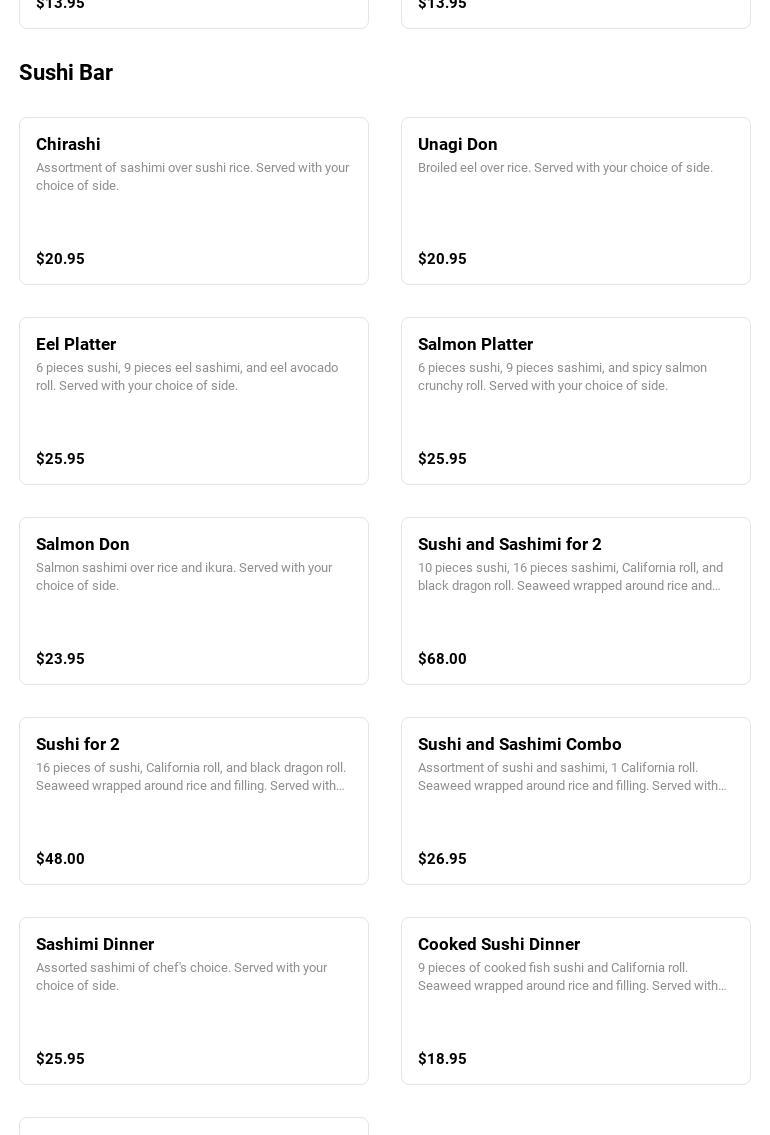Screen dimensions: 770x1135
Task: Open Sushi and Sashimi Combo card
Action: 575,800
